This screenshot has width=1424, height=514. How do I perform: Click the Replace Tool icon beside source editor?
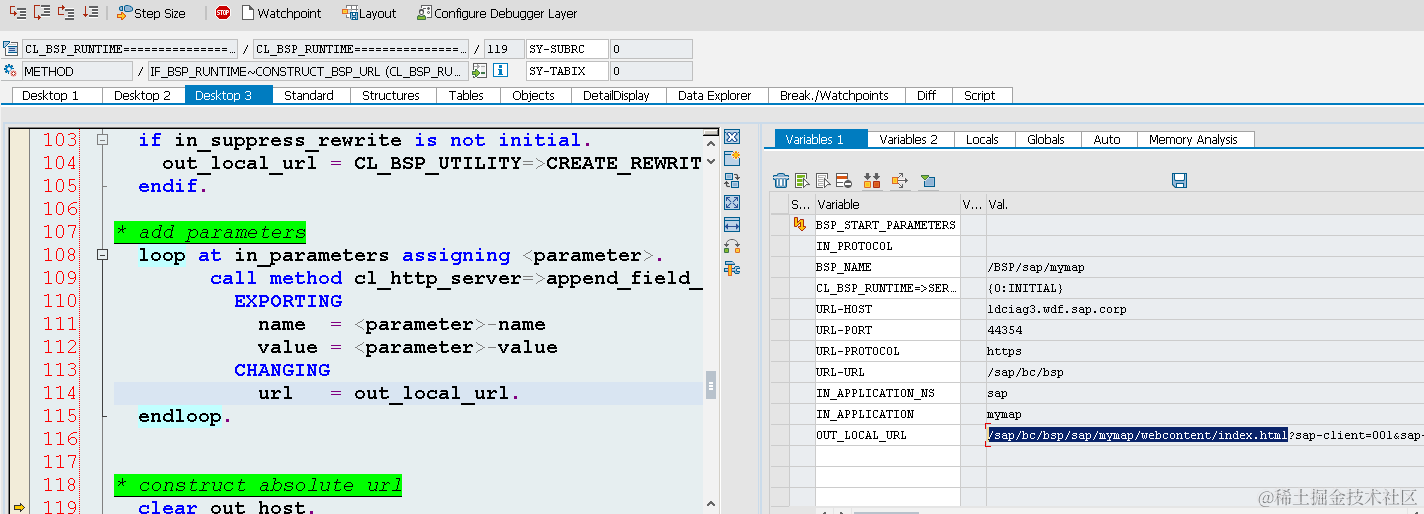[731, 180]
